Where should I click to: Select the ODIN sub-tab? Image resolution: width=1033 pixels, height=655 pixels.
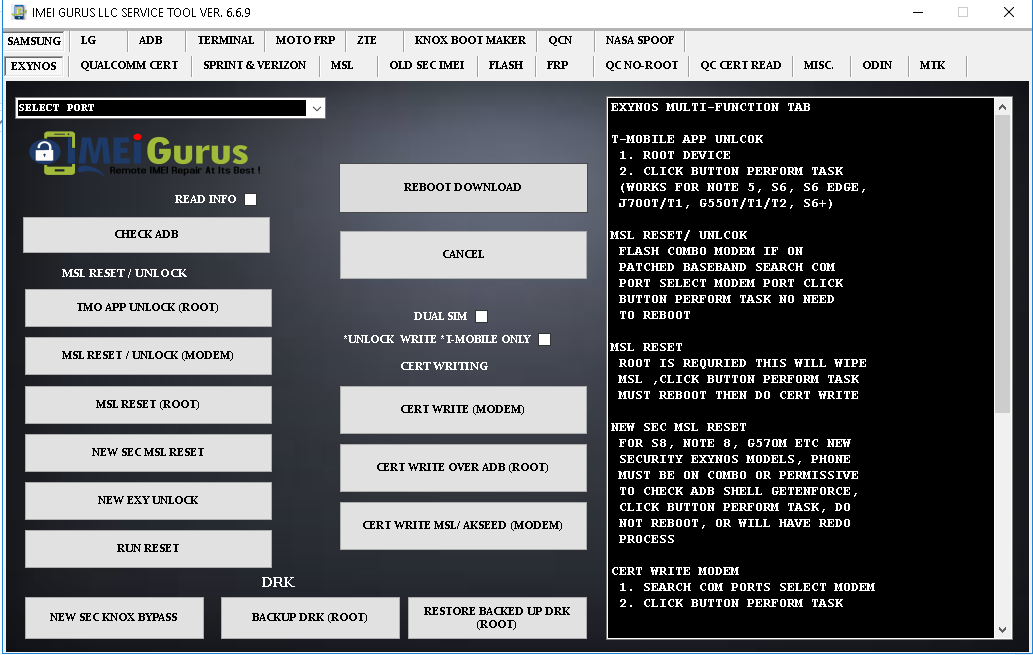coord(877,65)
